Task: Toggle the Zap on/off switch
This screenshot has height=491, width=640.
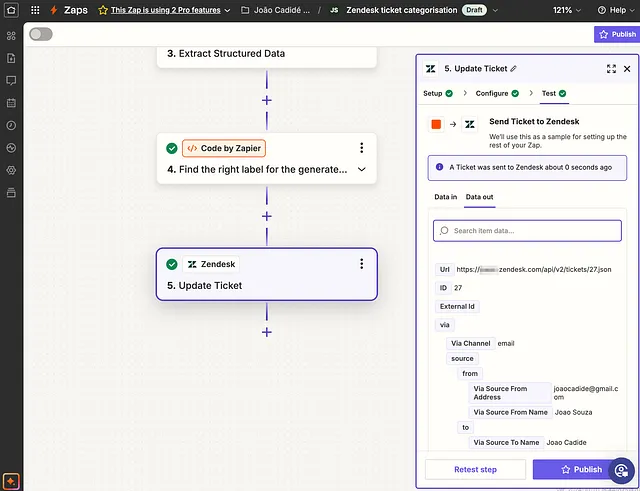Action: pos(41,34)
